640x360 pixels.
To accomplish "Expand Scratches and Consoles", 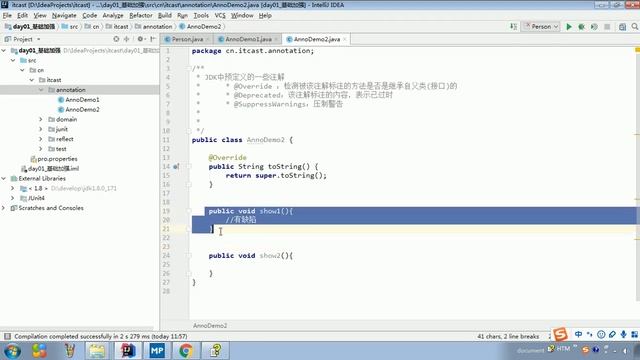I will click(4, 208).
